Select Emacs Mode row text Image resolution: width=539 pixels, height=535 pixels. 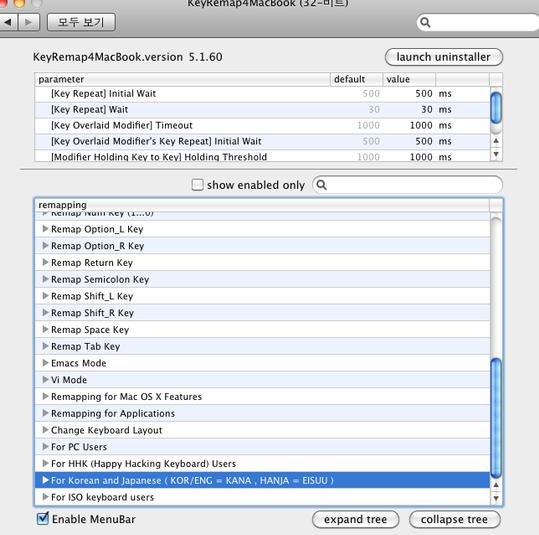point(79,363)
